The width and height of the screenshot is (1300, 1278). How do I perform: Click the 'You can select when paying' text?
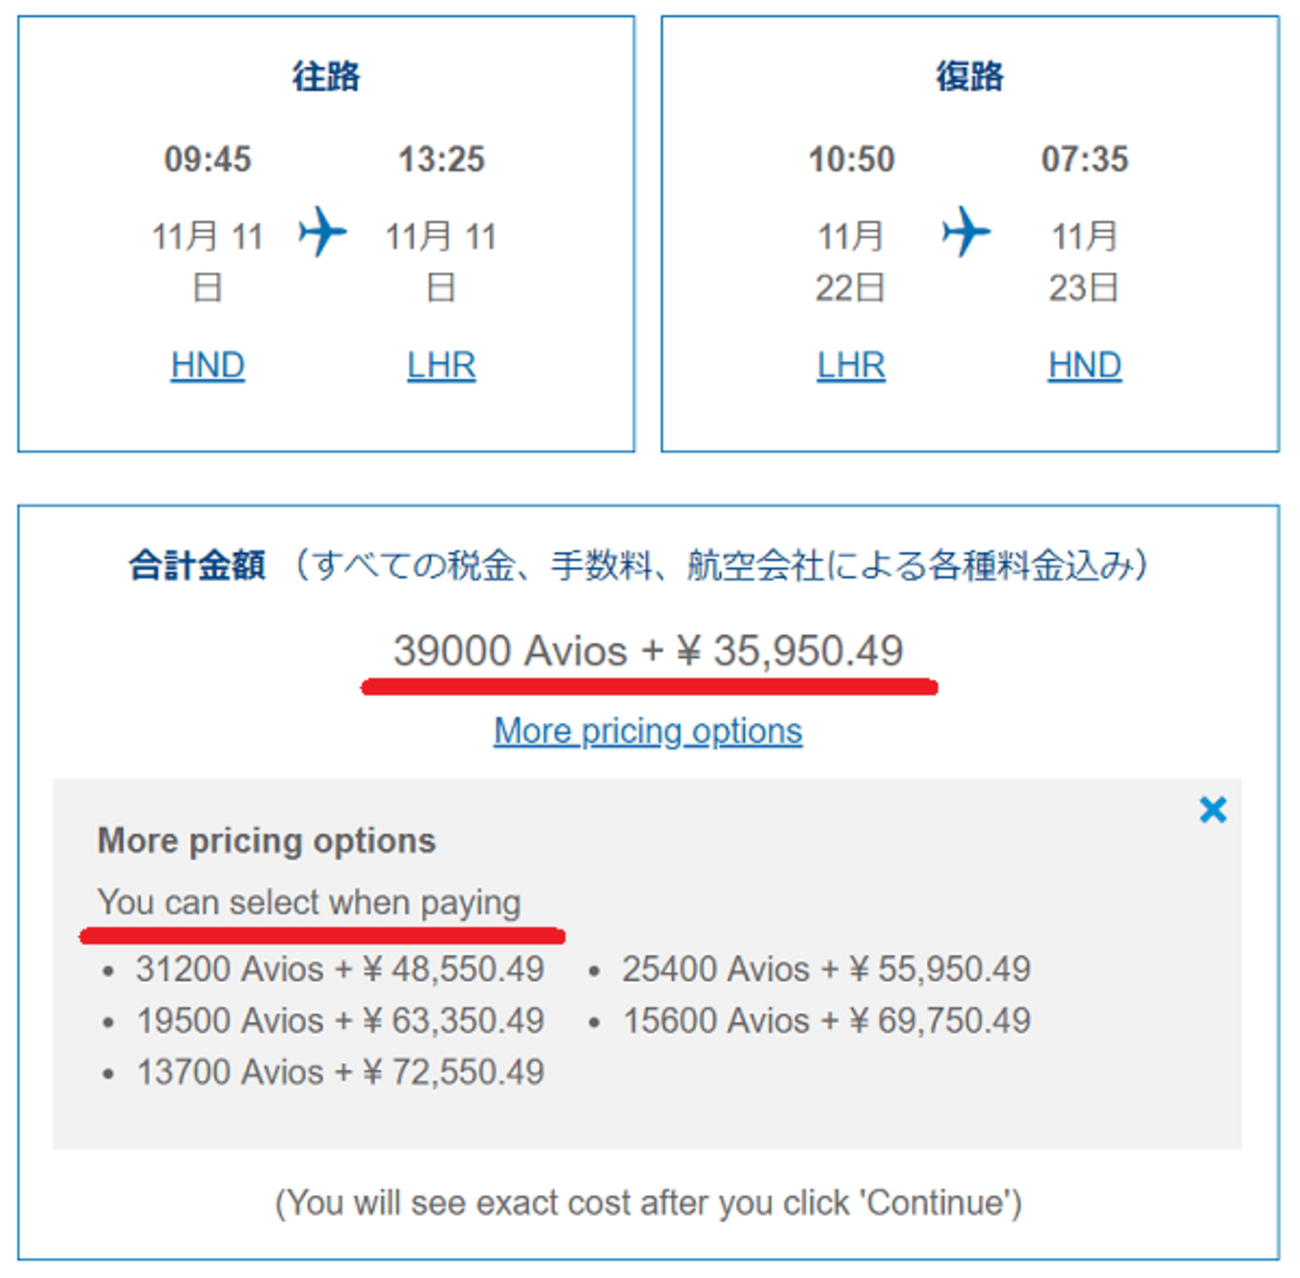click(309, 902)
